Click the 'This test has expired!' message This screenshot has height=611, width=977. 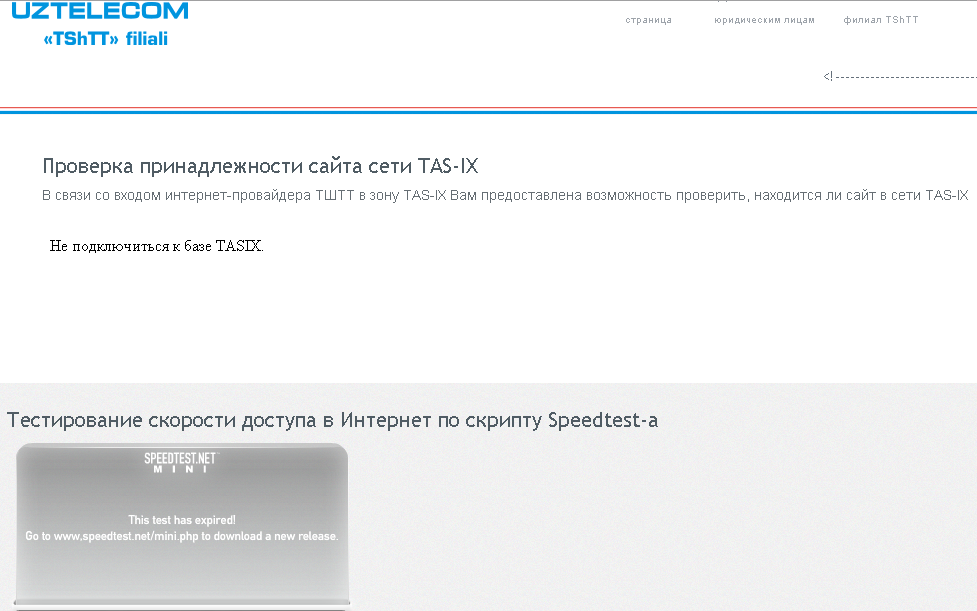182,520
